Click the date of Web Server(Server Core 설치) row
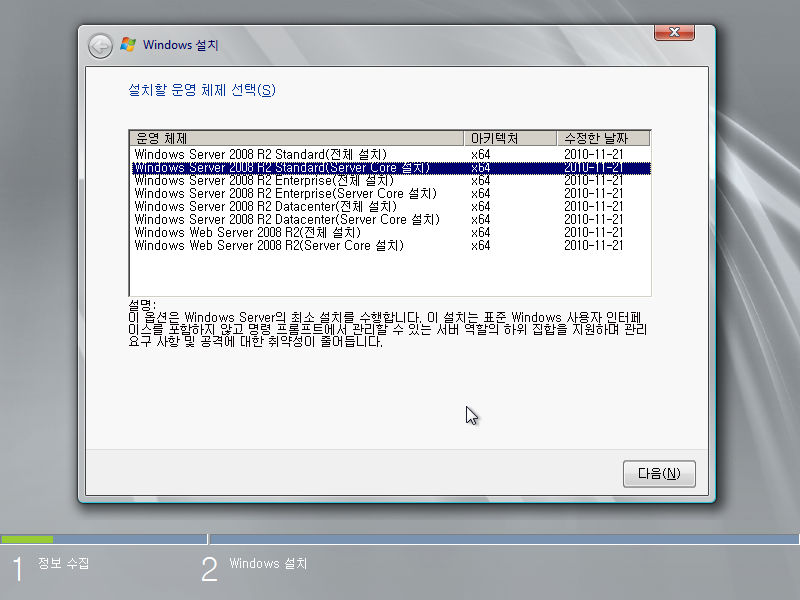 (593, 246)
